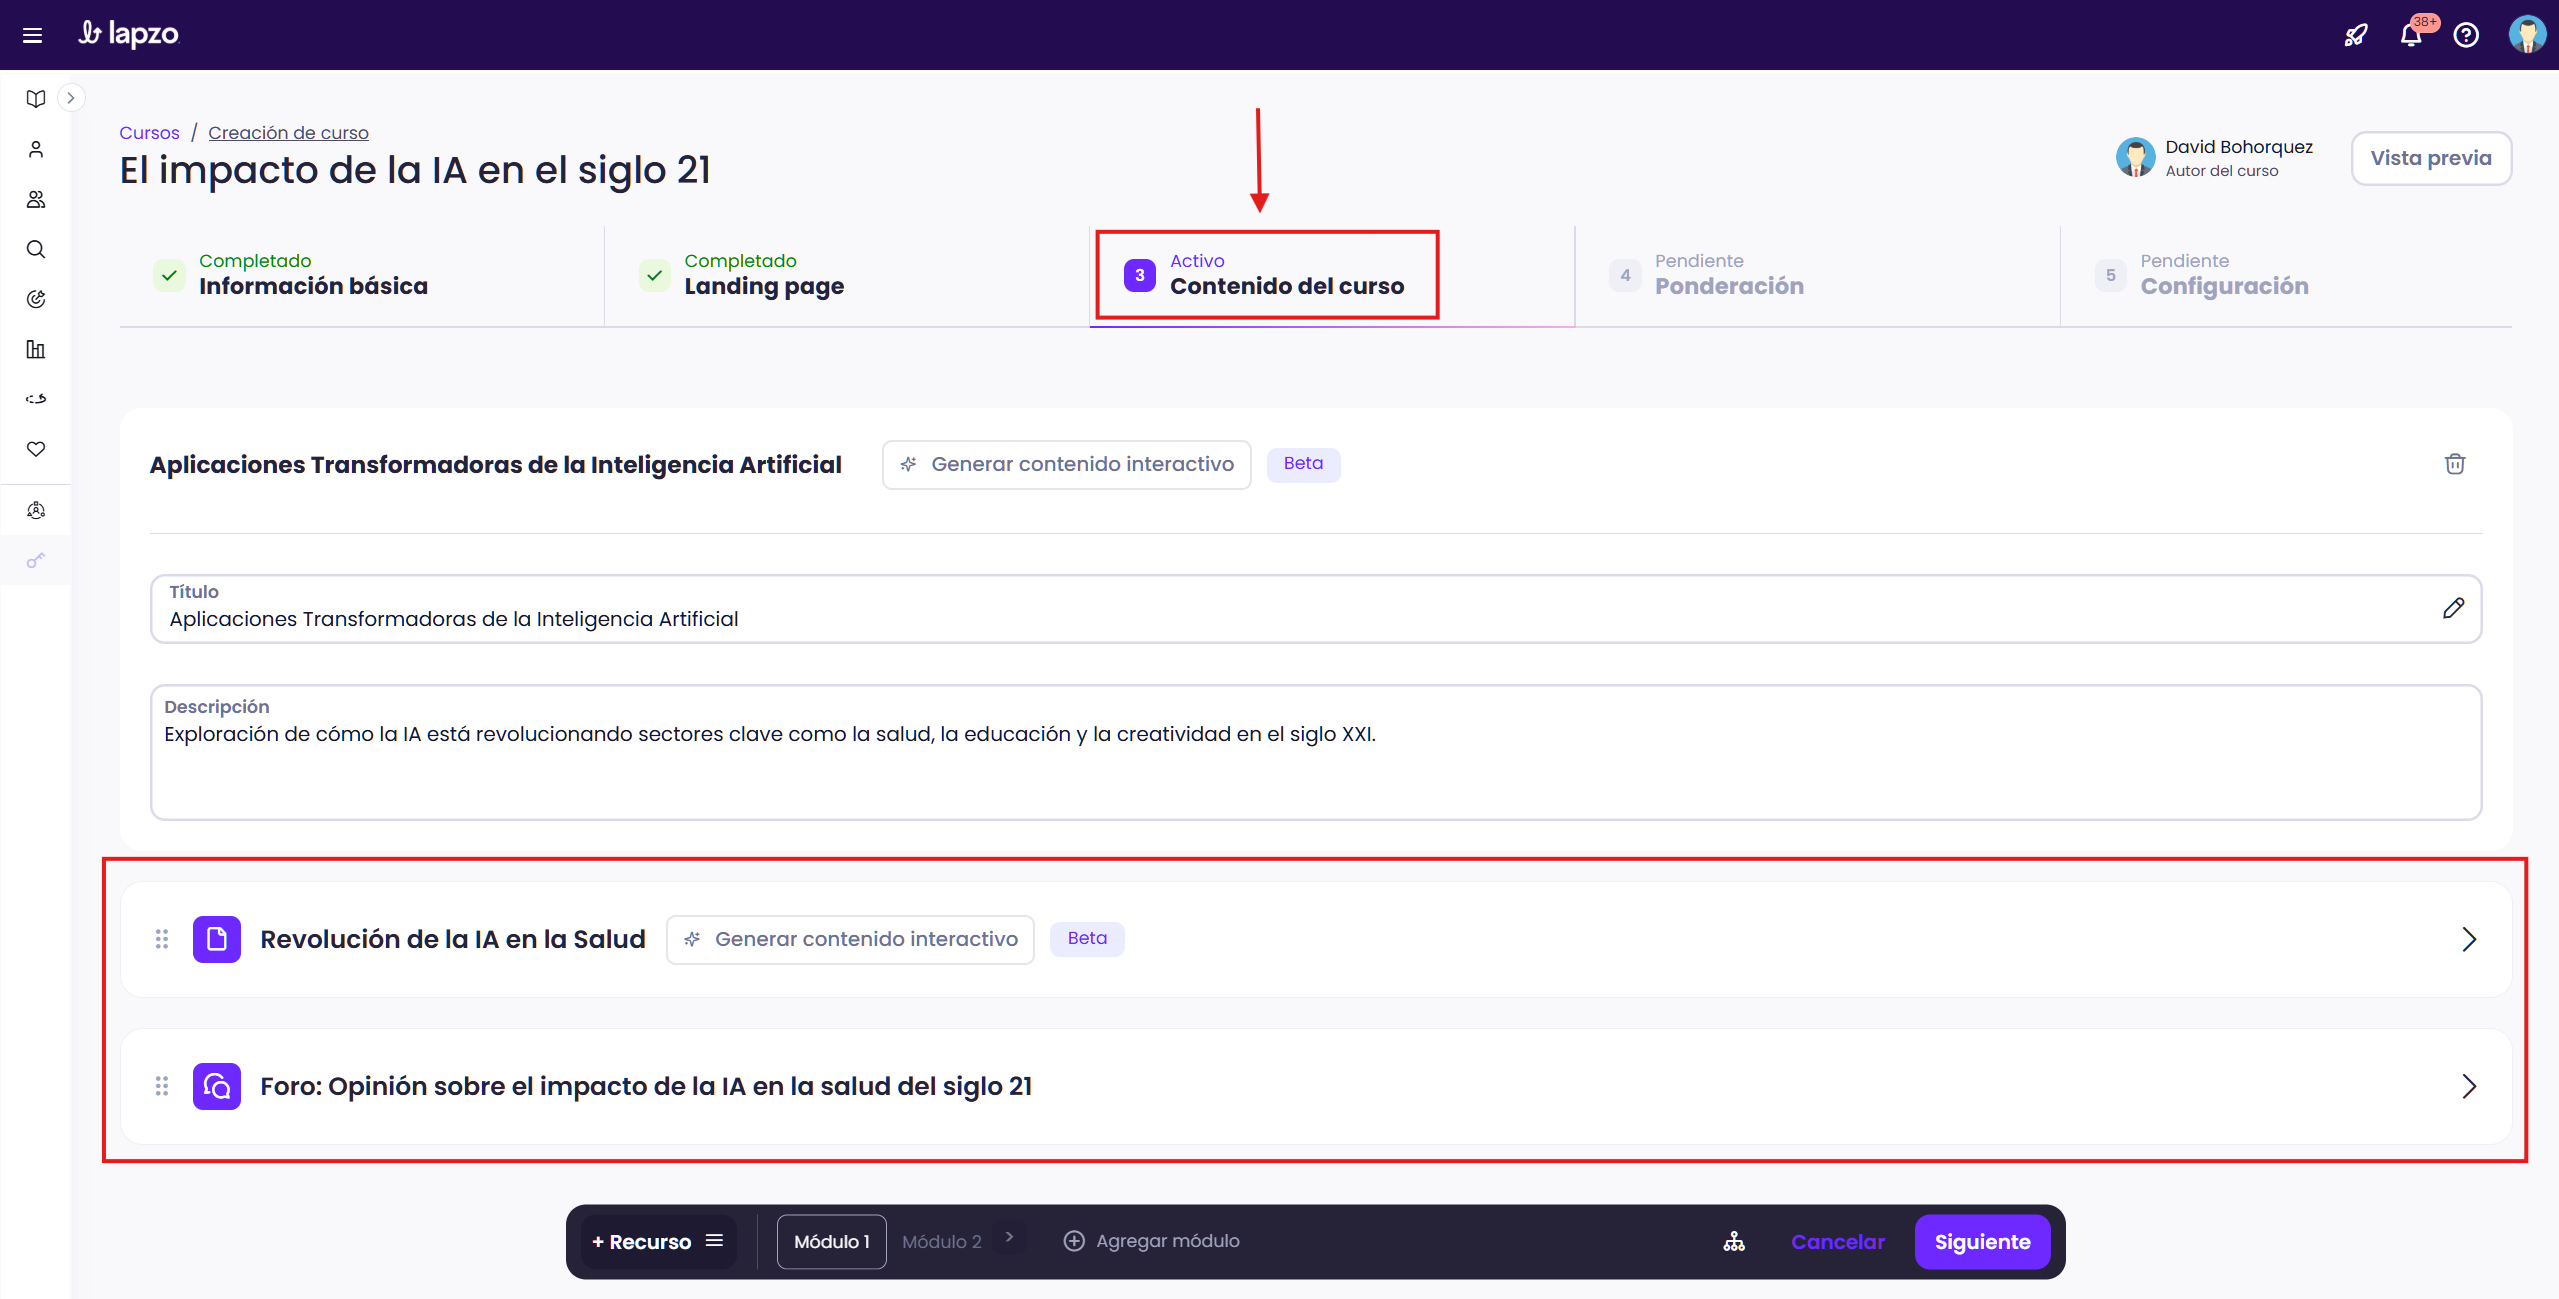Expand the Foro opinion resource row

click(2468, 1086)
